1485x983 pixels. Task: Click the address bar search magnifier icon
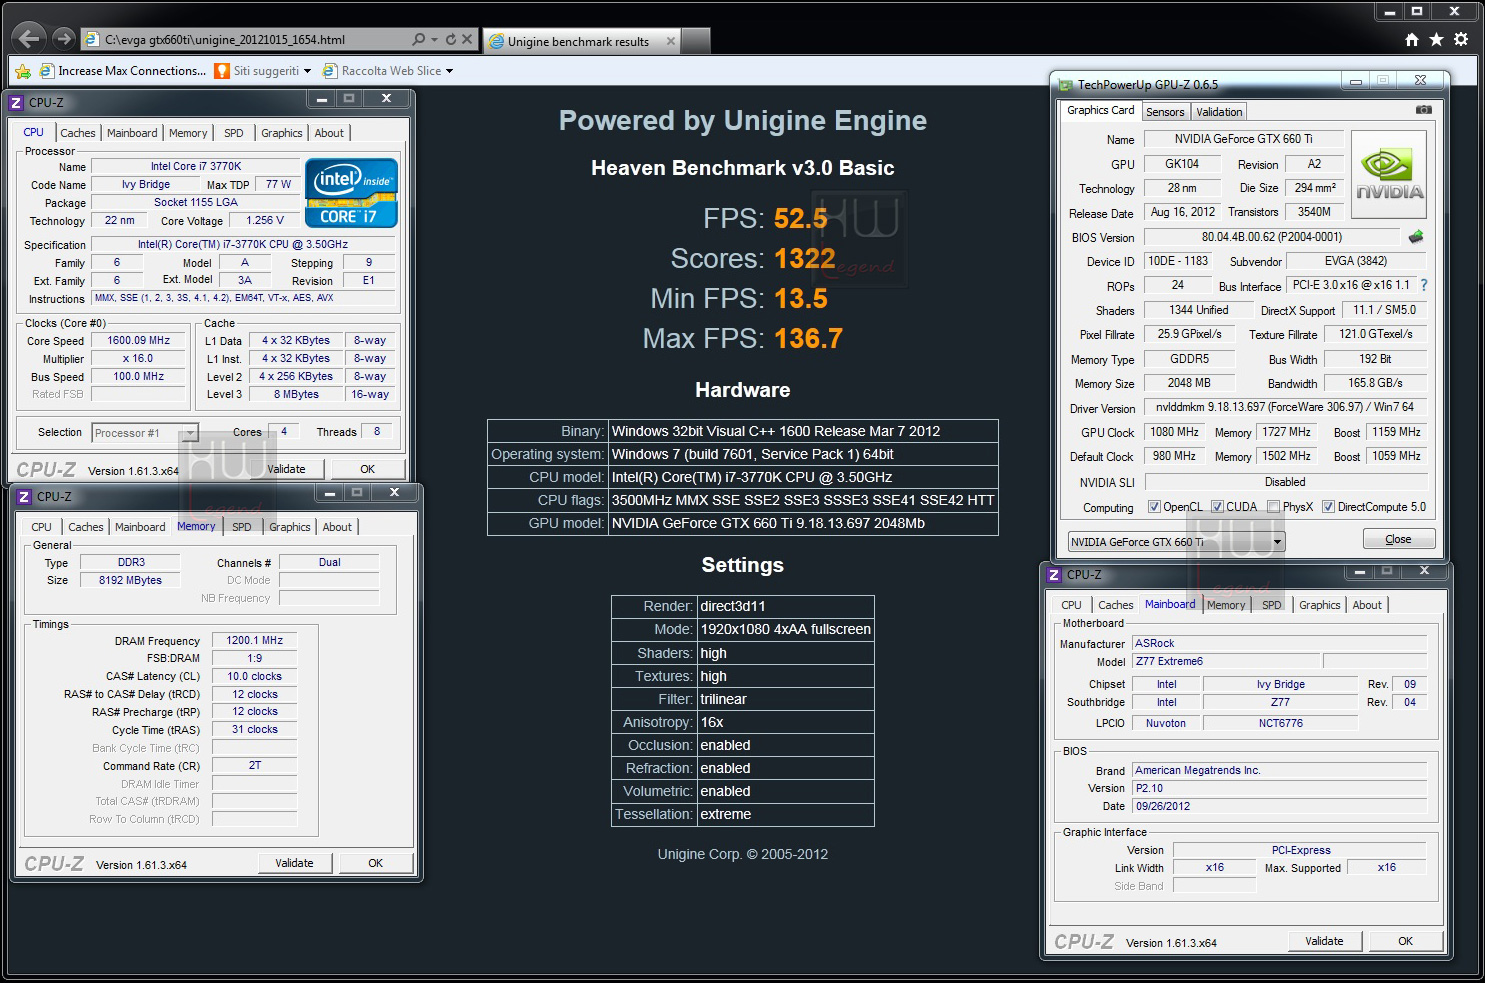pyautogui.click(x=419, y=39)
